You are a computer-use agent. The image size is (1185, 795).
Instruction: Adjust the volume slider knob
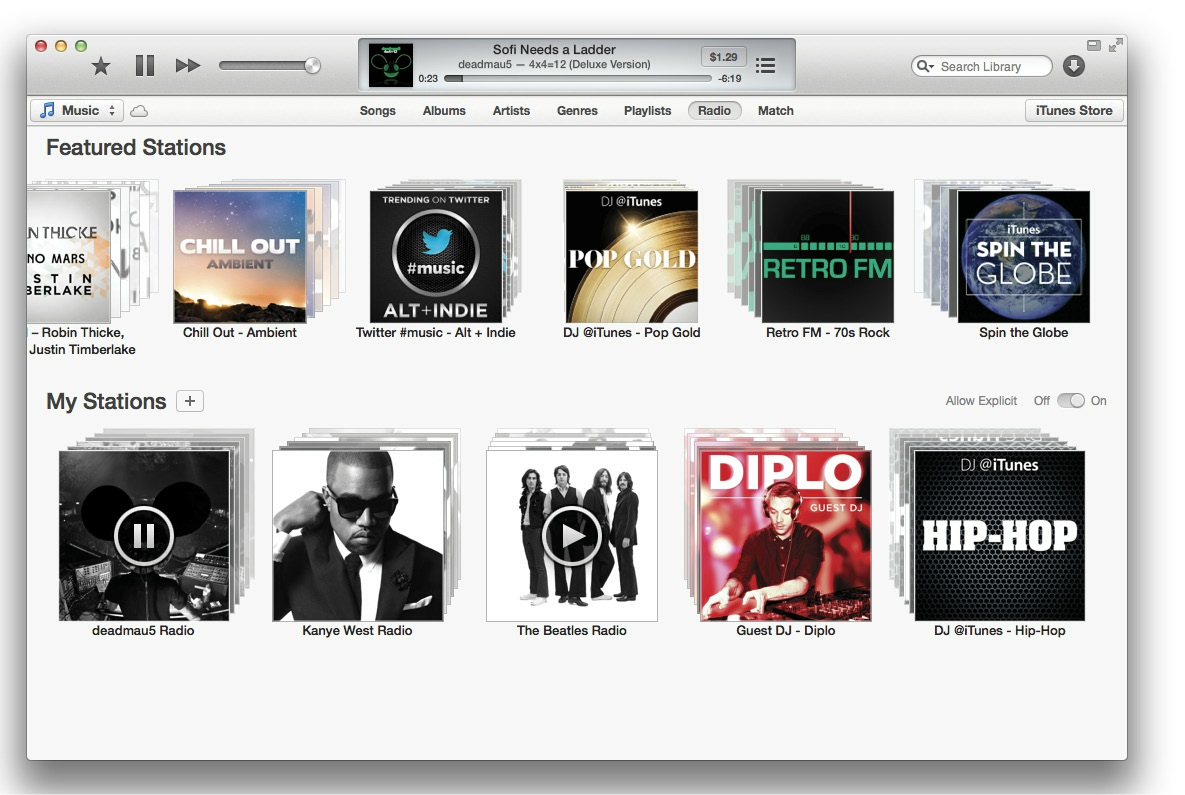point(312,66)
